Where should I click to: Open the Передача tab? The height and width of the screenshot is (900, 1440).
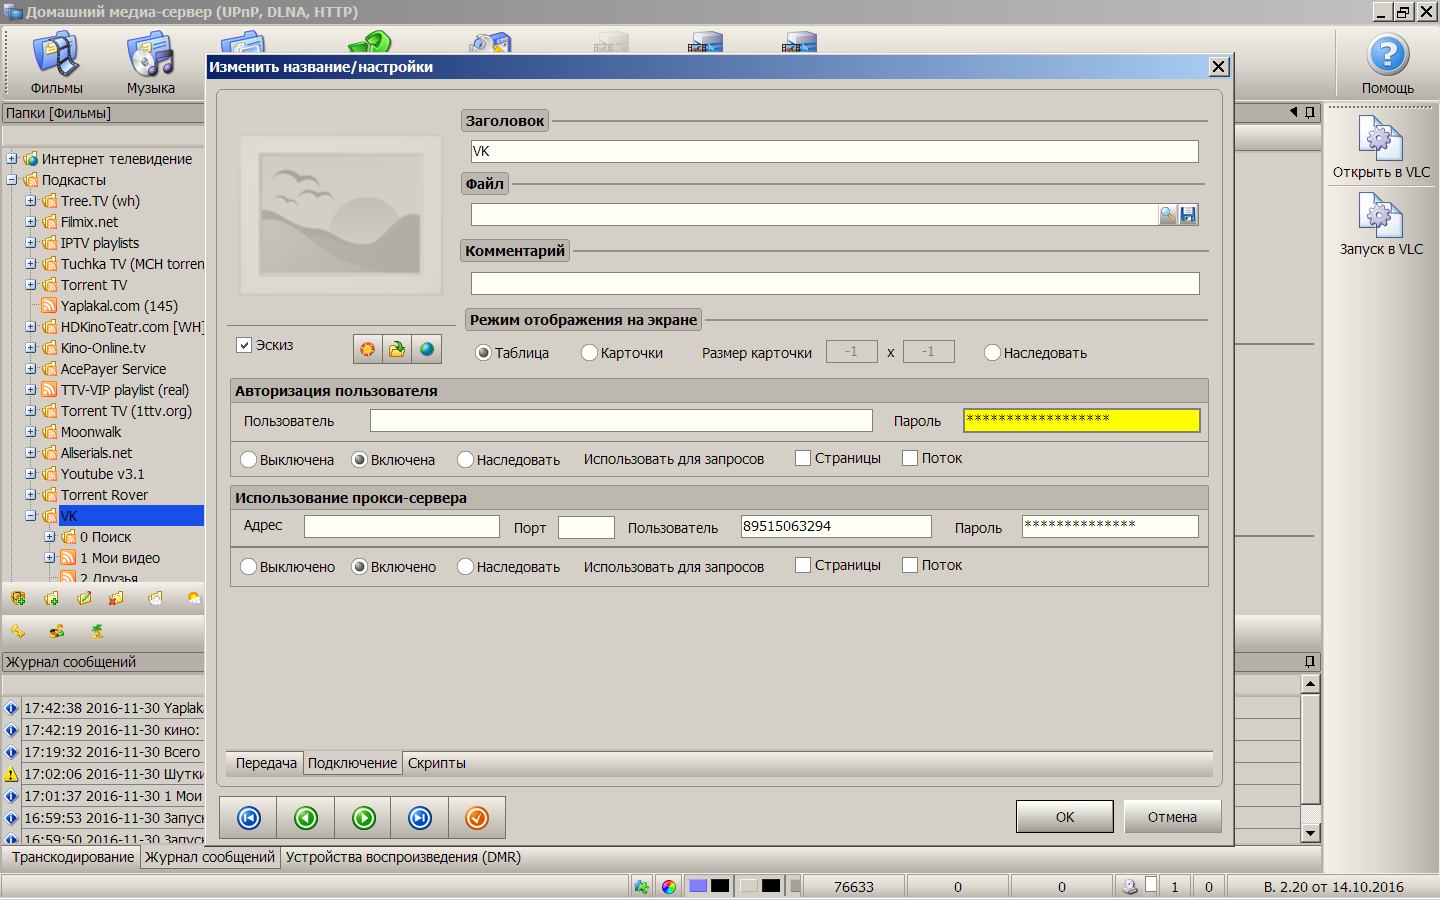266,763
